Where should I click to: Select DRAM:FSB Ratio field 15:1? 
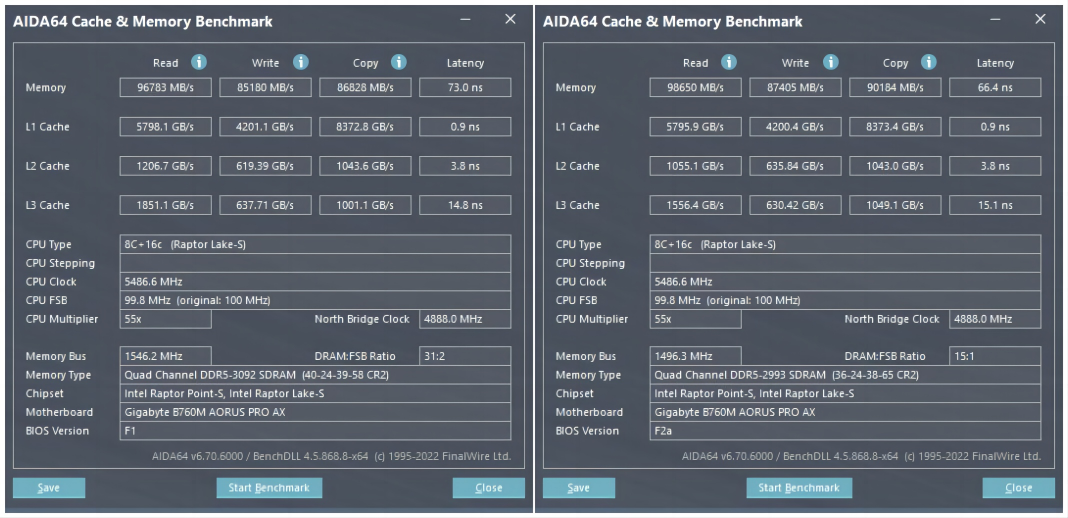tap(995, 356)
